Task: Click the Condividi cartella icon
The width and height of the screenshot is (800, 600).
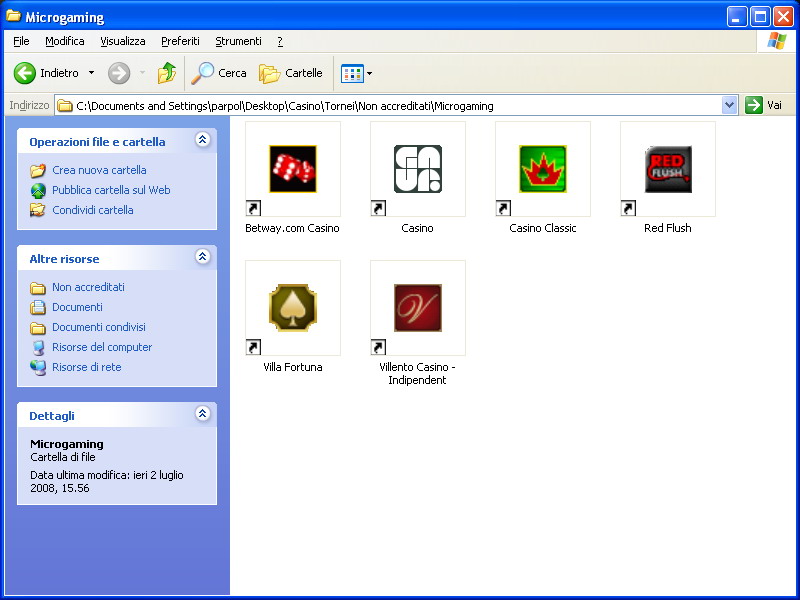Action: tap(37, 210)
